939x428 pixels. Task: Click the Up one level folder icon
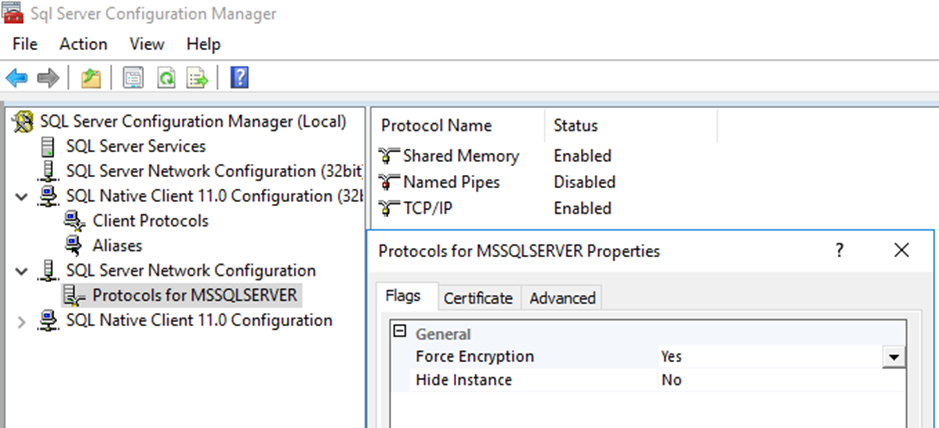(x=91, y=78)
